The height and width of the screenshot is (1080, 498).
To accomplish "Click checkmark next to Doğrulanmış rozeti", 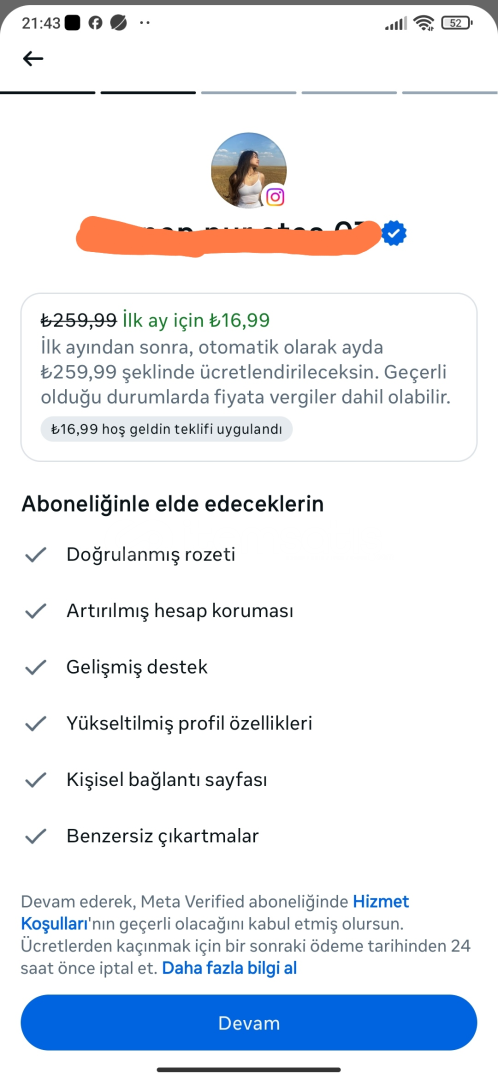I will coord(35,554).
